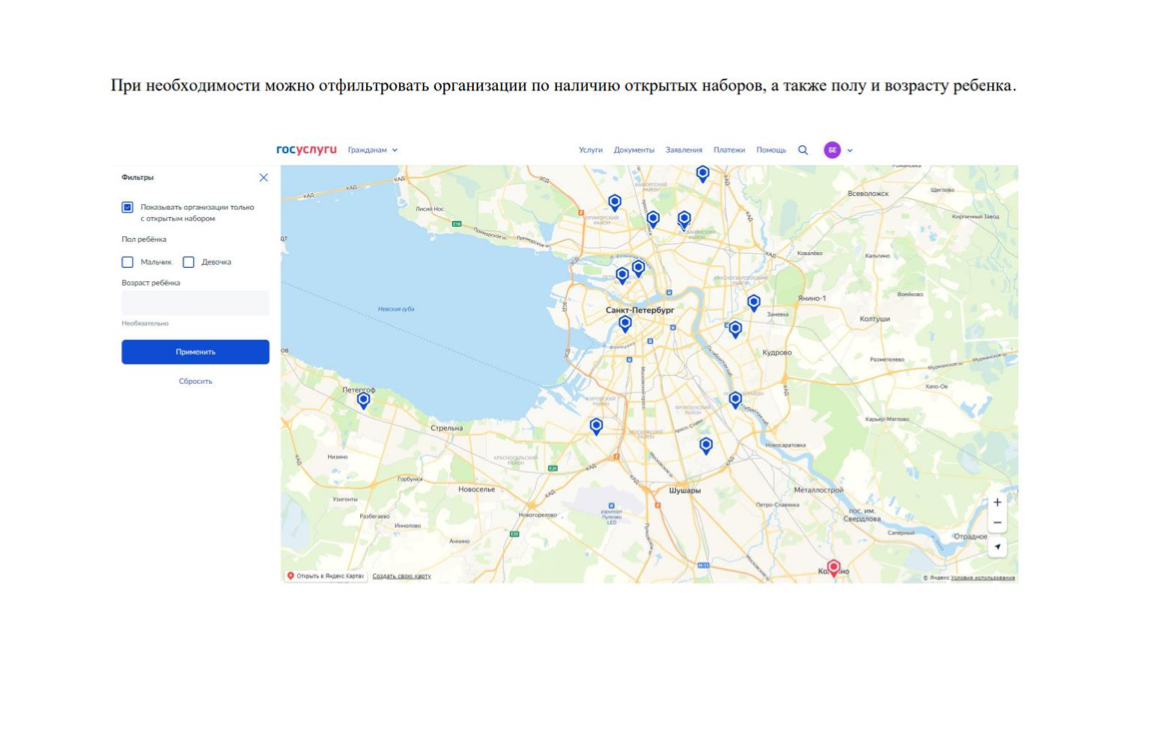This screenshot has height=744, width=1150.
Task: Click the Сбросить link
Action: click(195, 381)
